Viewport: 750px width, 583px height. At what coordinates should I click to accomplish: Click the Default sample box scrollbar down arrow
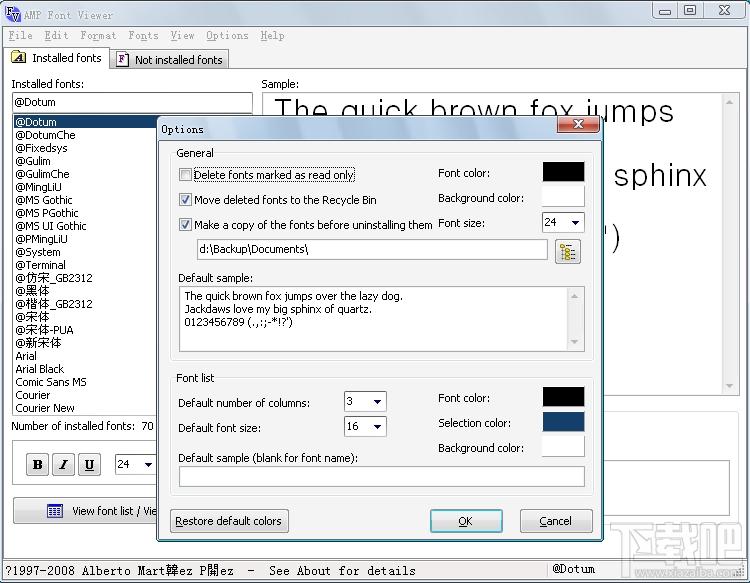574,342
